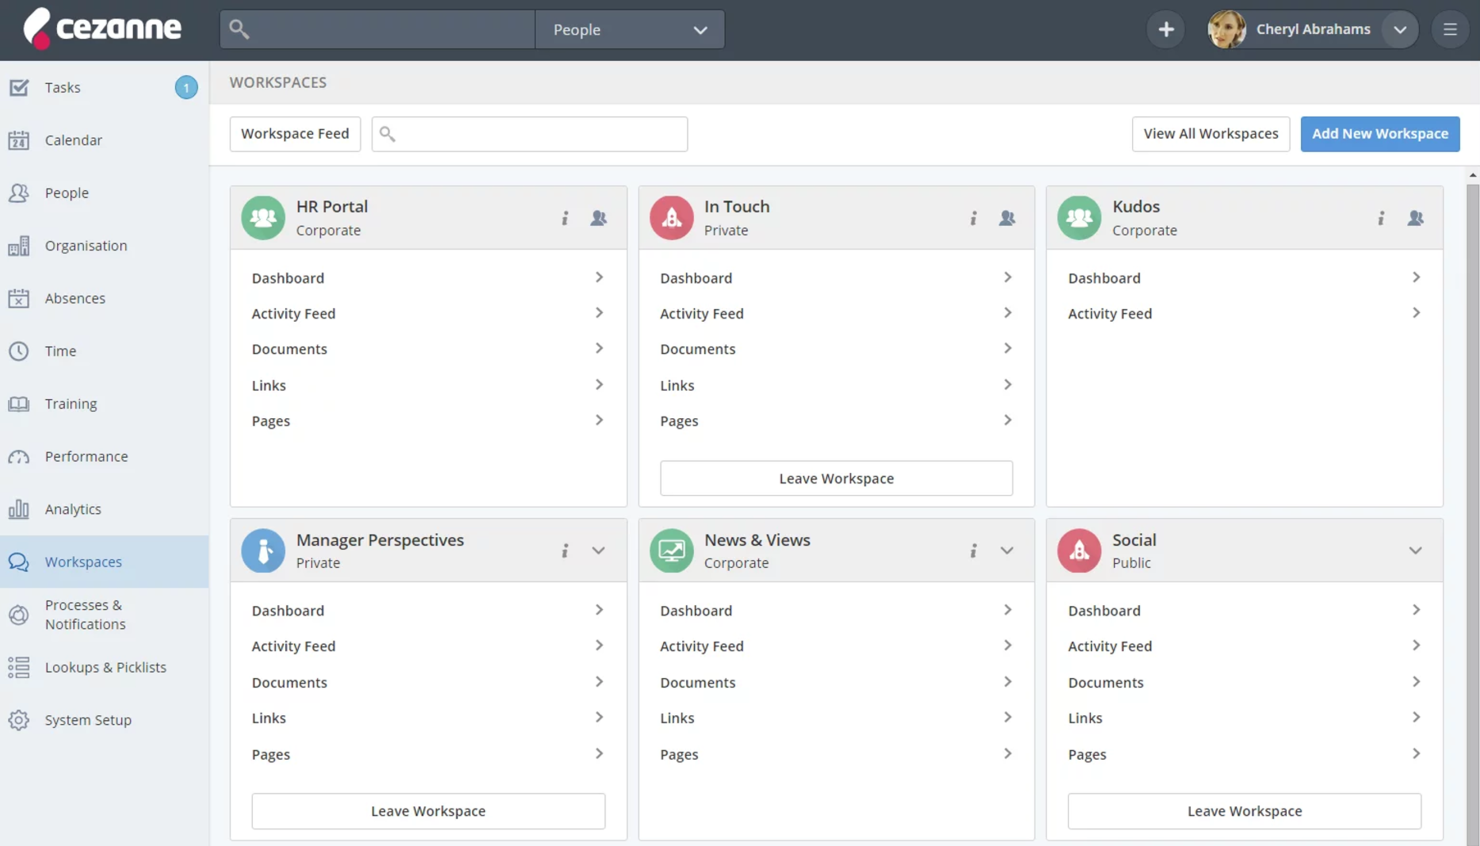Image resolution: width=1480 pixels, height=846 pixels.
Task: Click the Cezanne logo
Action: pyautogui.click(x=103, y=29)
